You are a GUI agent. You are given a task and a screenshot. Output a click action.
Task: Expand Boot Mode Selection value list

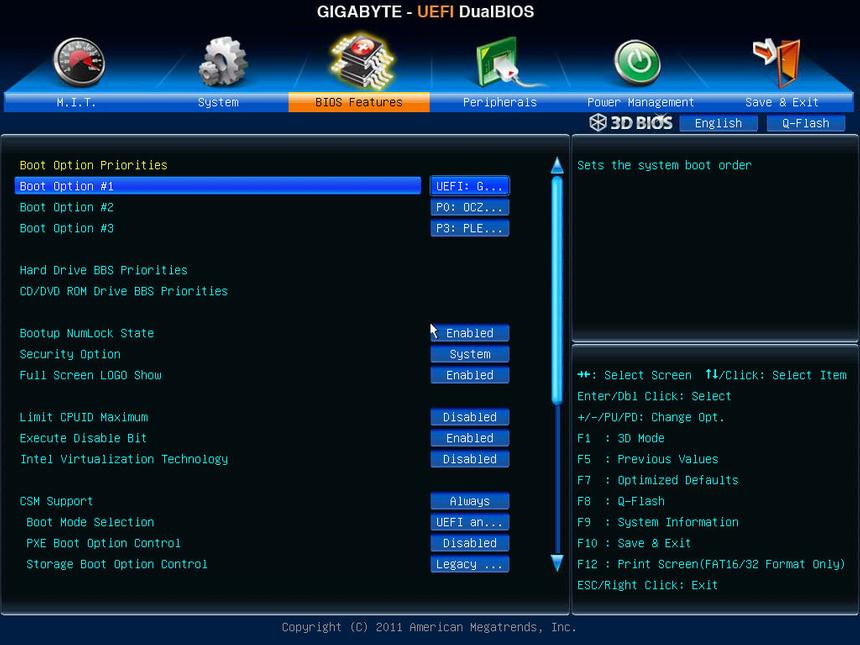470,522
